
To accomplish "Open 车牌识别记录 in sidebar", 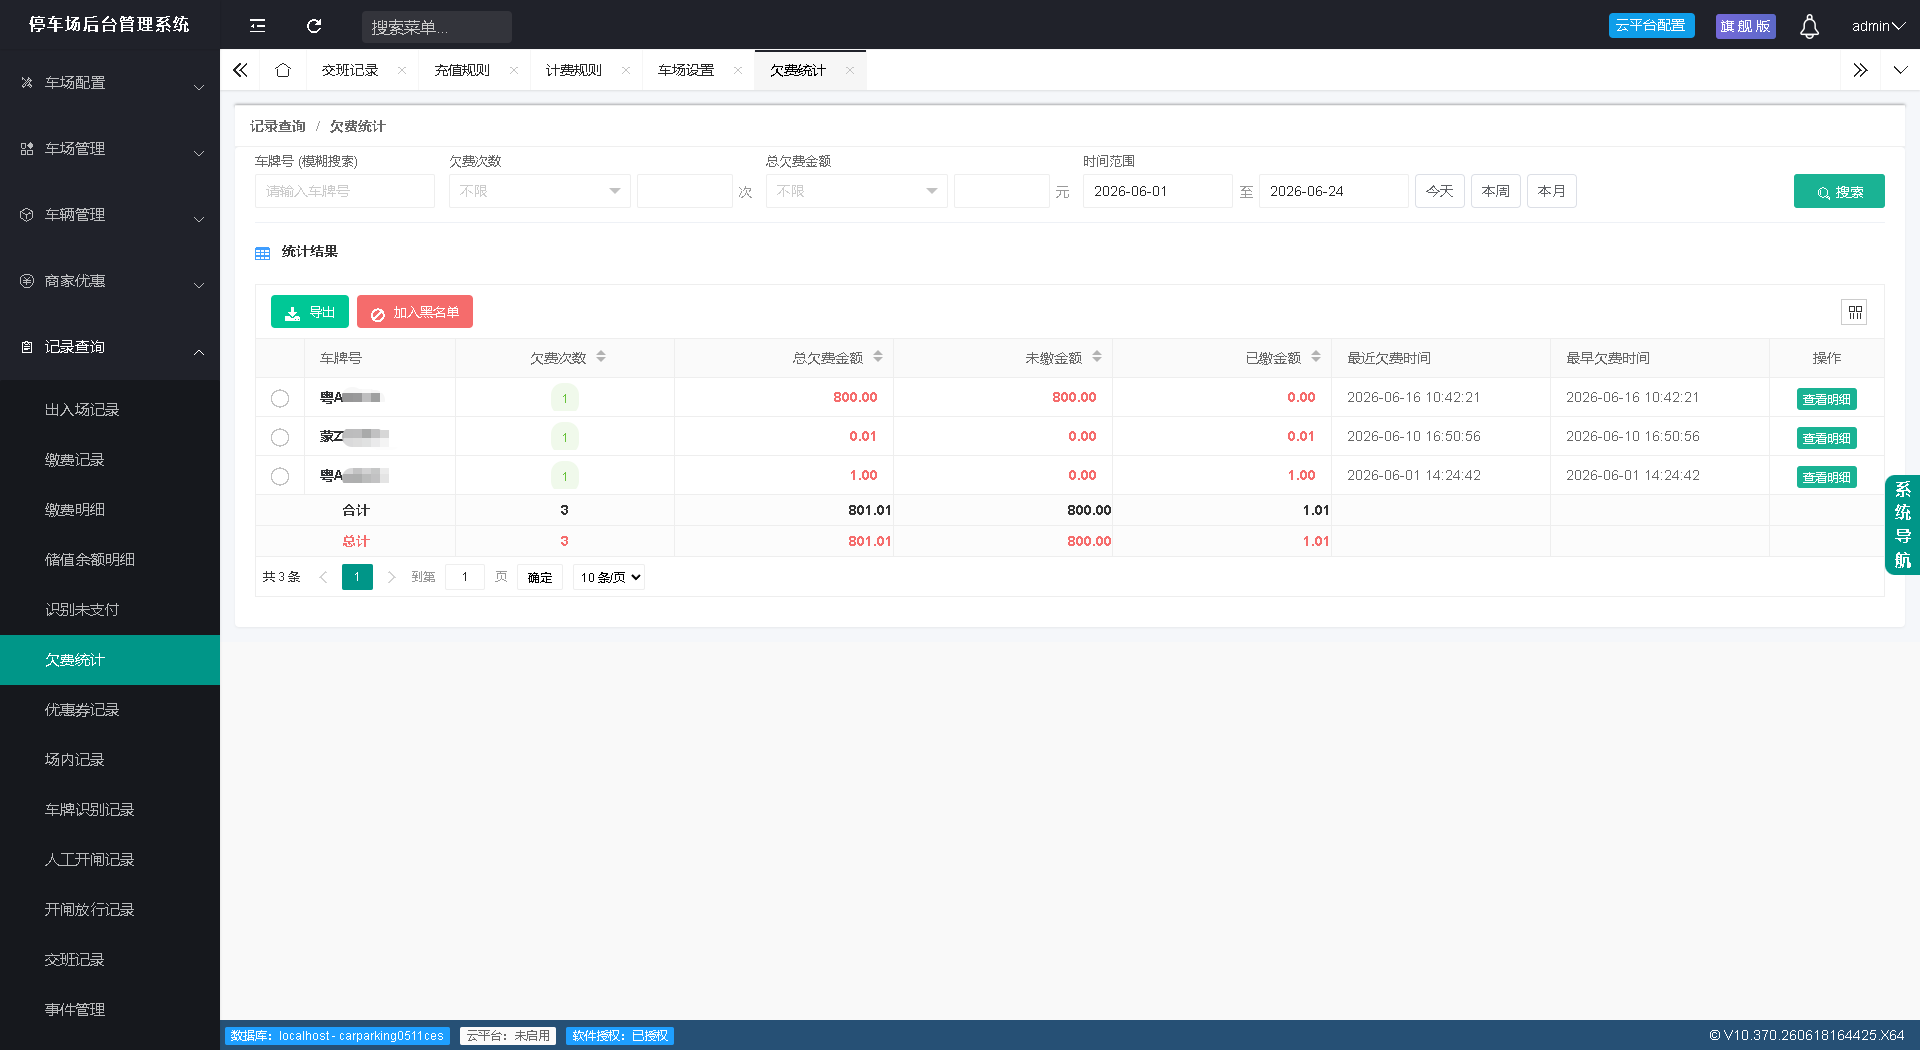I will pos(110,810).
